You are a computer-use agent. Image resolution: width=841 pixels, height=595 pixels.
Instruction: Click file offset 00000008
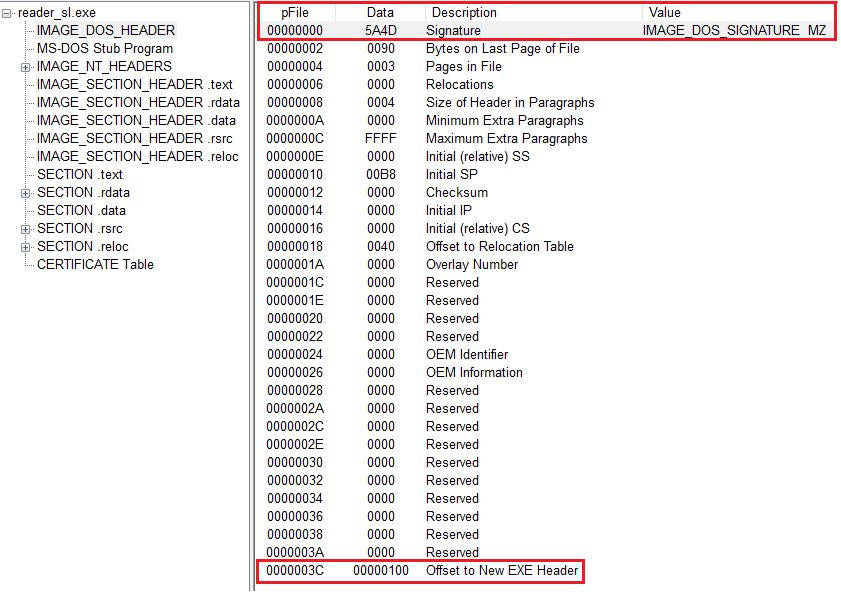pos(295,102)
